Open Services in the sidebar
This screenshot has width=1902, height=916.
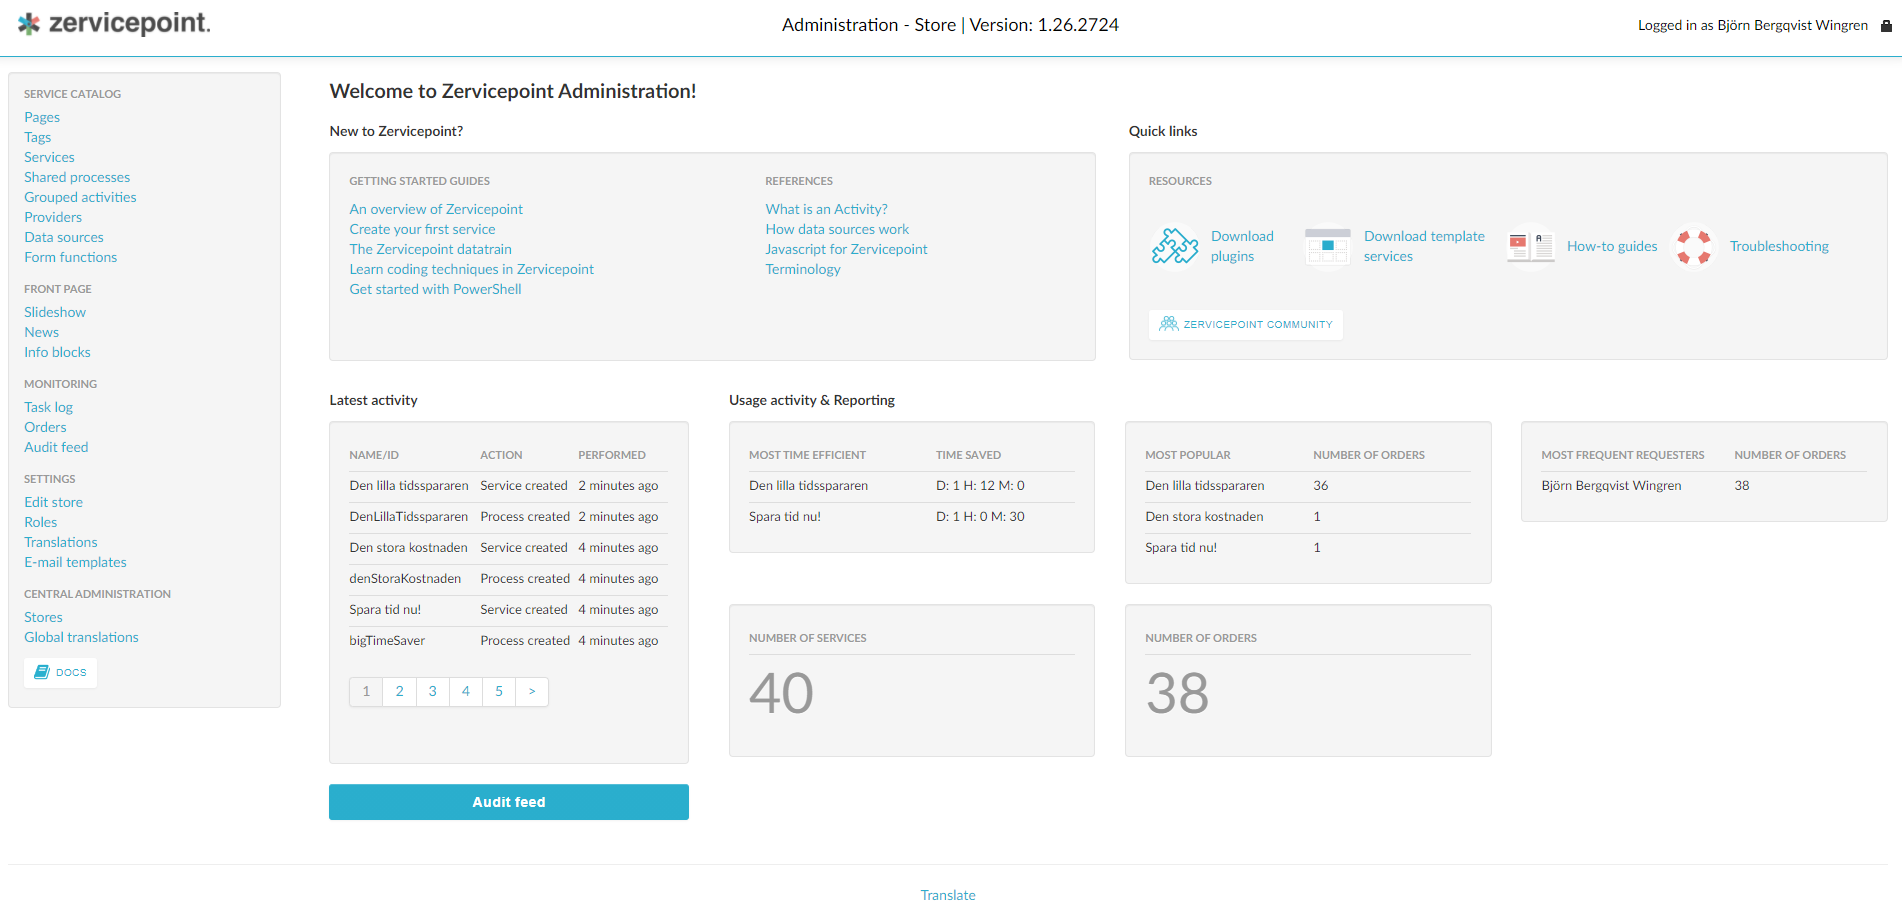49,157
